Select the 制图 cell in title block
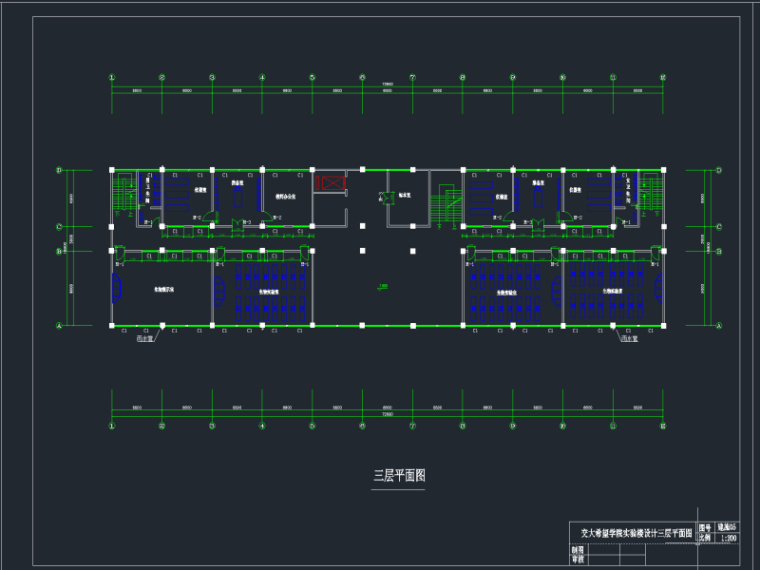760x570 pixels. (x=577, y=549)
